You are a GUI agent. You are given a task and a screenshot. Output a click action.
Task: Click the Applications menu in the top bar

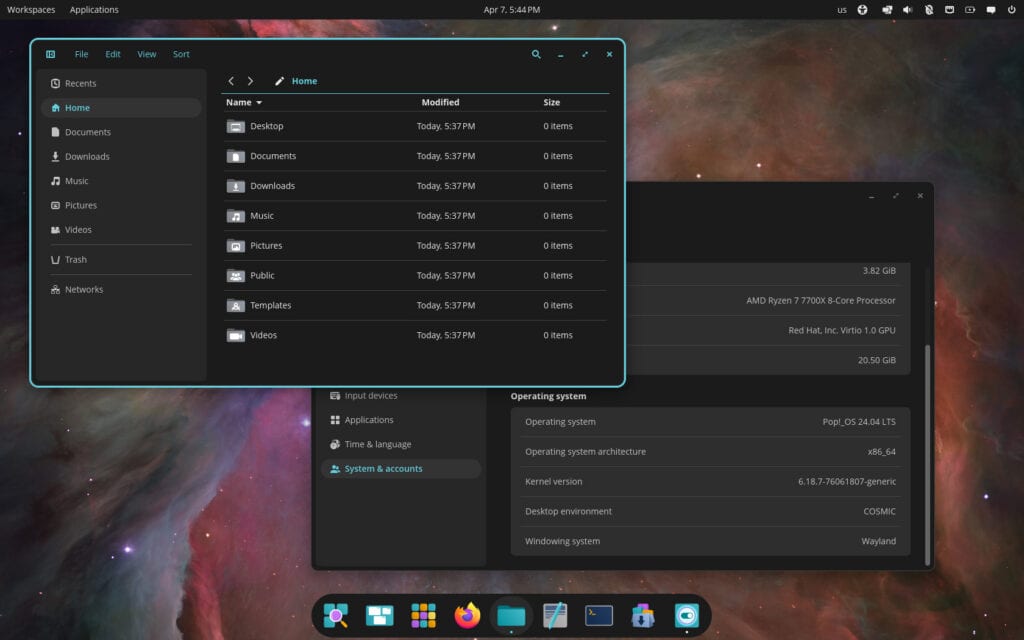click(x=94, y=9)
